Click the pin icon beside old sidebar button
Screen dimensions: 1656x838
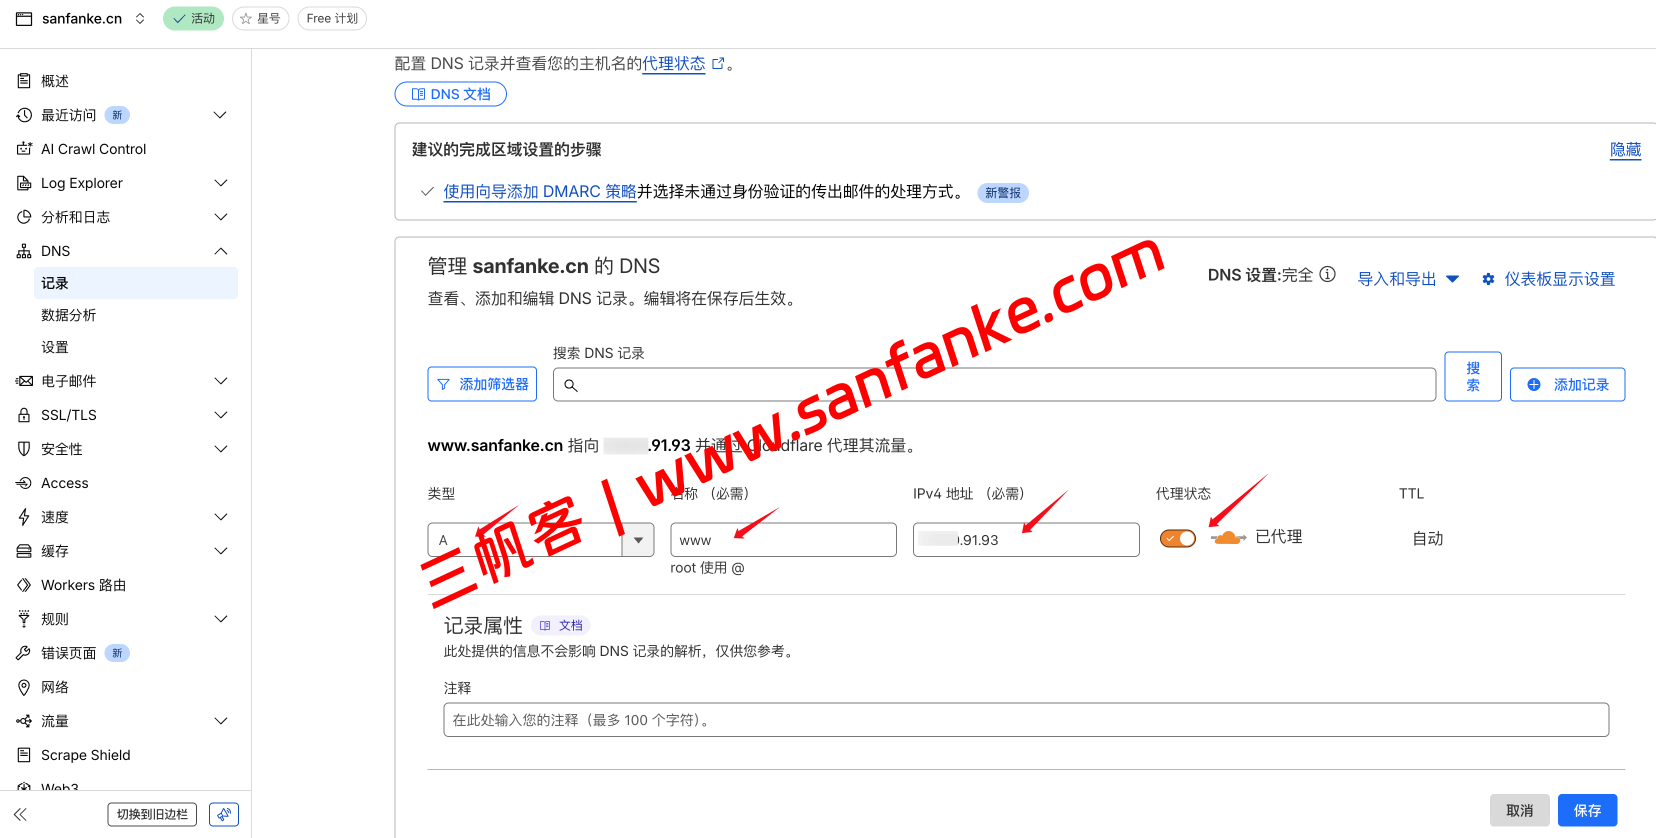[x=224, y=814]
